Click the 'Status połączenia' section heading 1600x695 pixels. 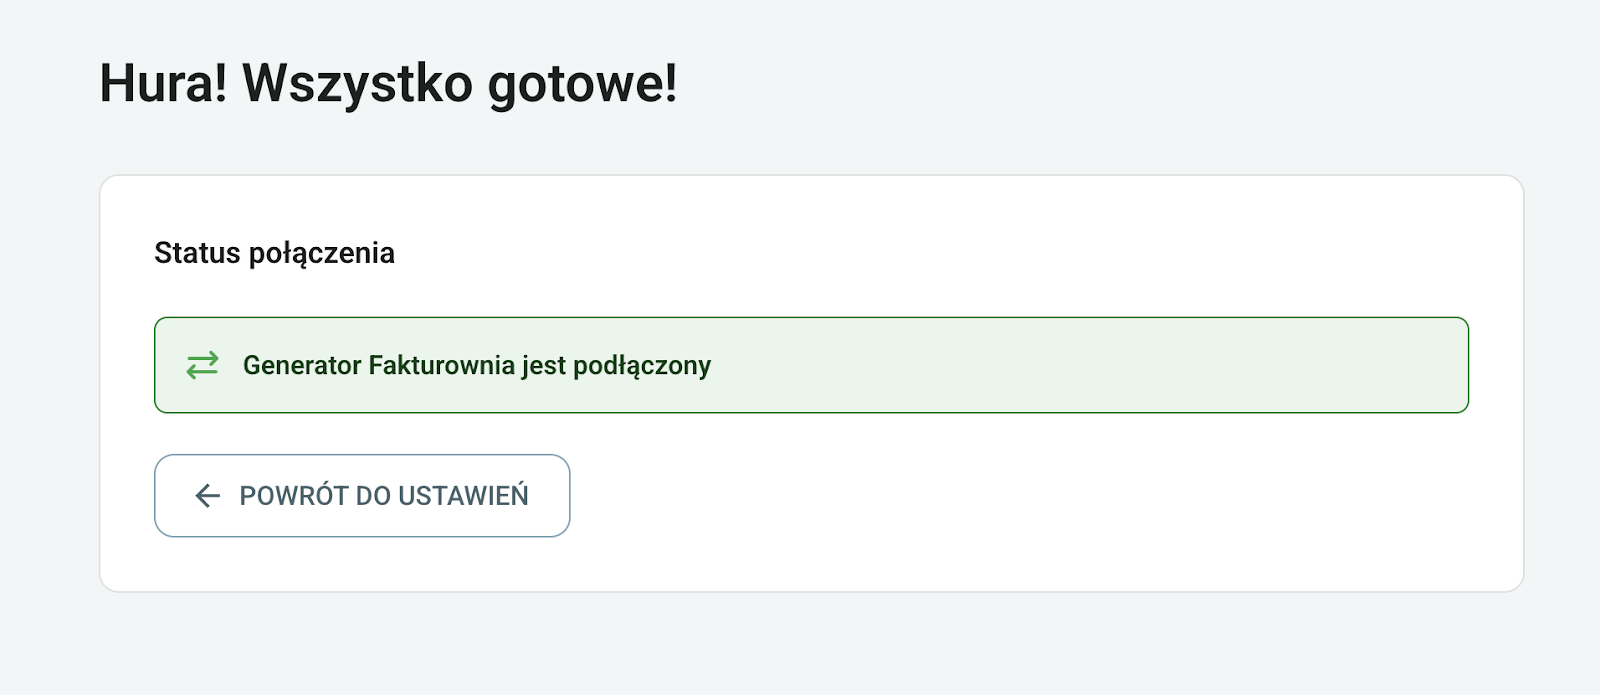[274, 253]
